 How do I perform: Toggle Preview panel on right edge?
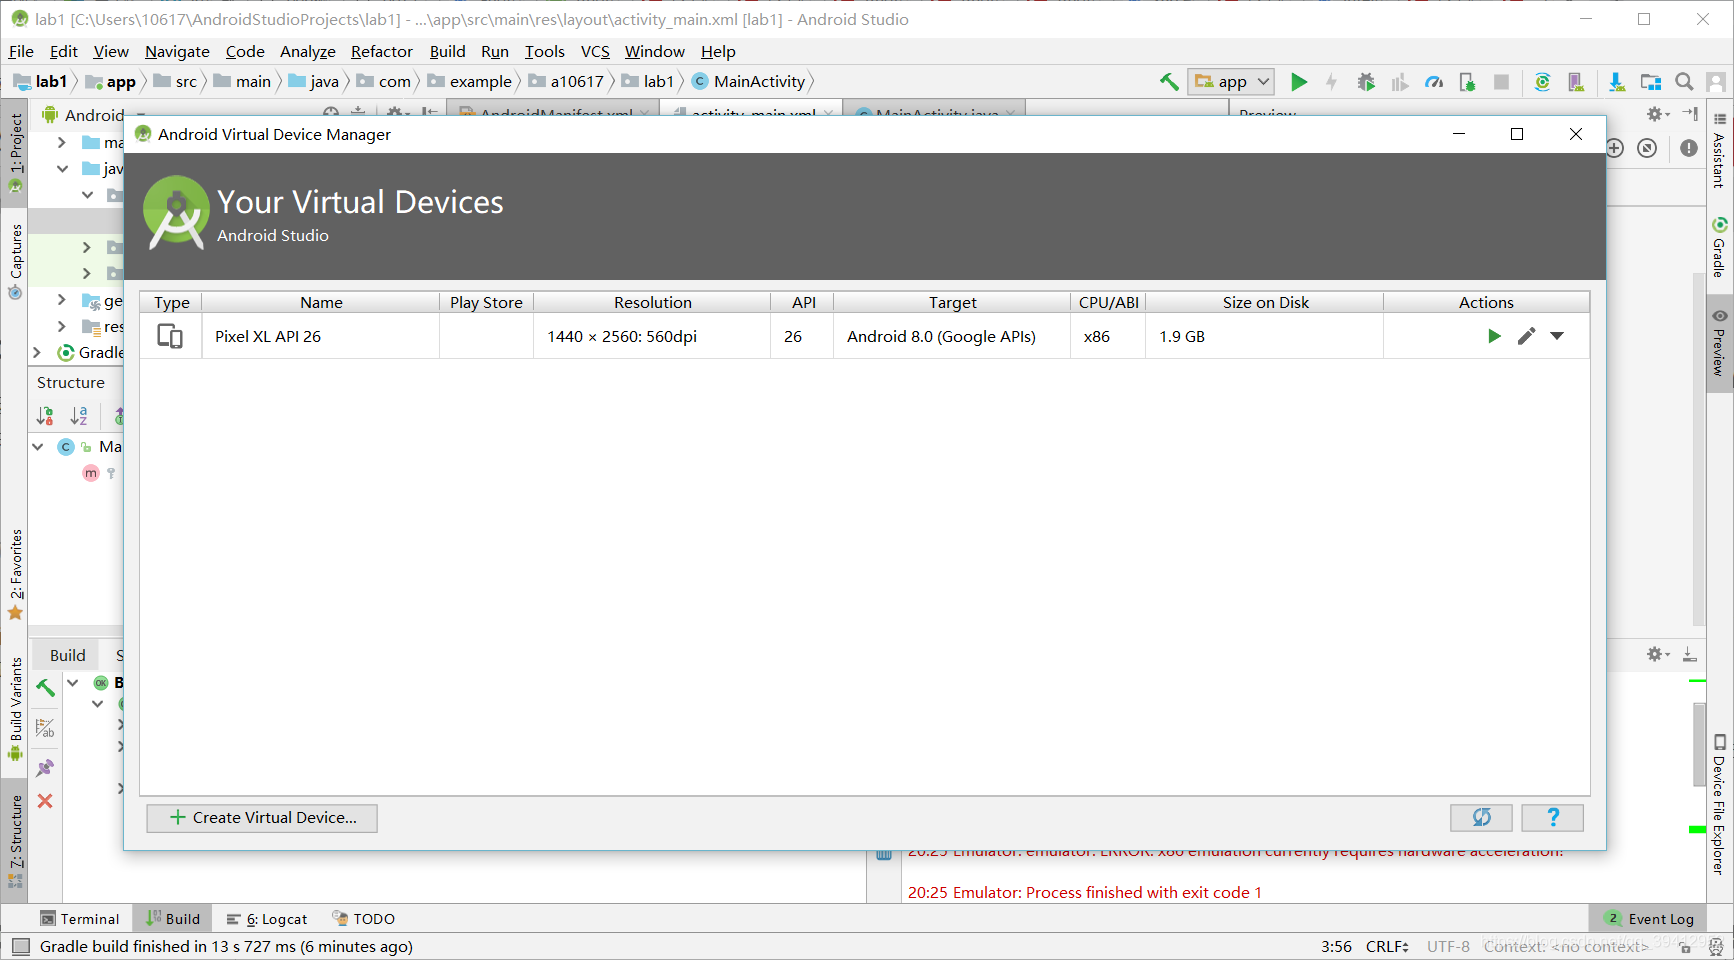[1719, 343]
